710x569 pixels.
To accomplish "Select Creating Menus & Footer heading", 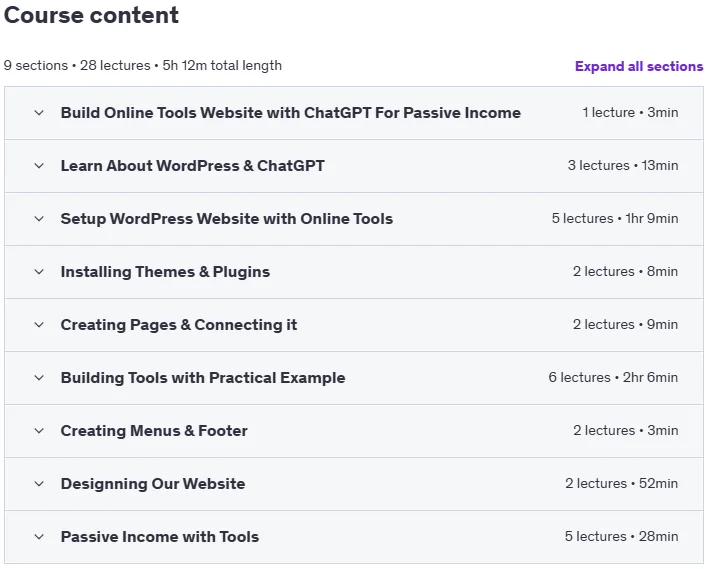I will pos(154,430).
